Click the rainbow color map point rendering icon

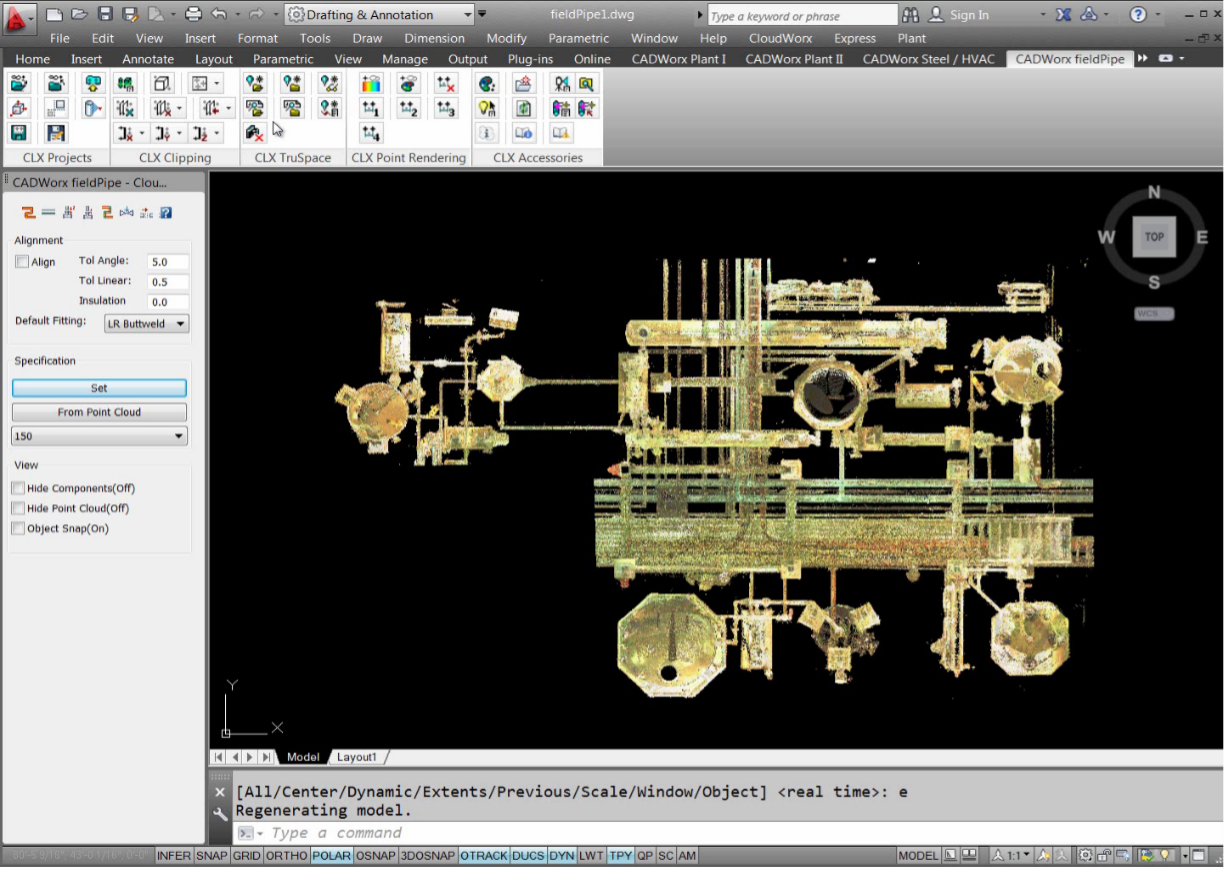[371, 84]
